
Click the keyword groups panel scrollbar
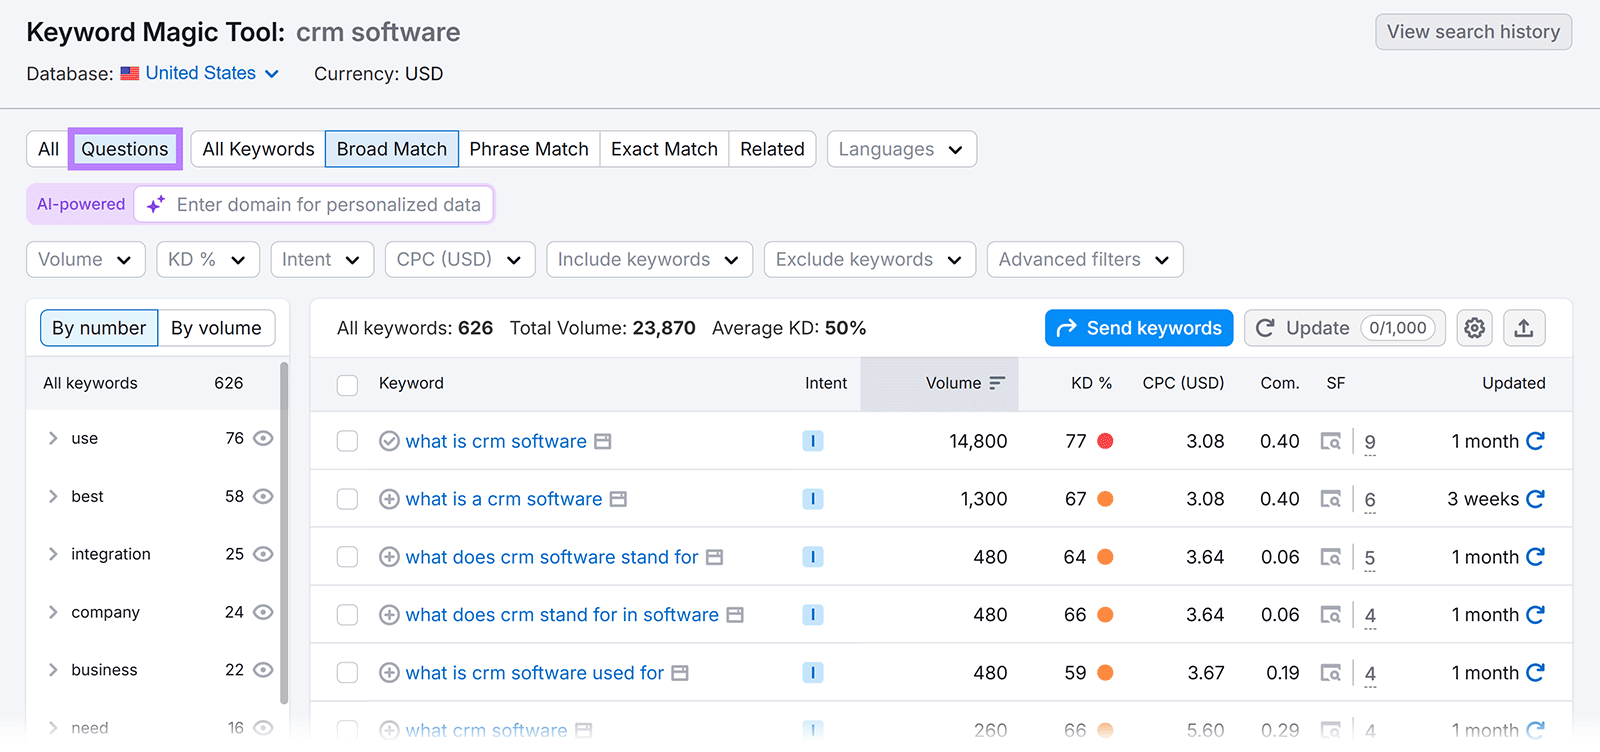tap(284, 534)
